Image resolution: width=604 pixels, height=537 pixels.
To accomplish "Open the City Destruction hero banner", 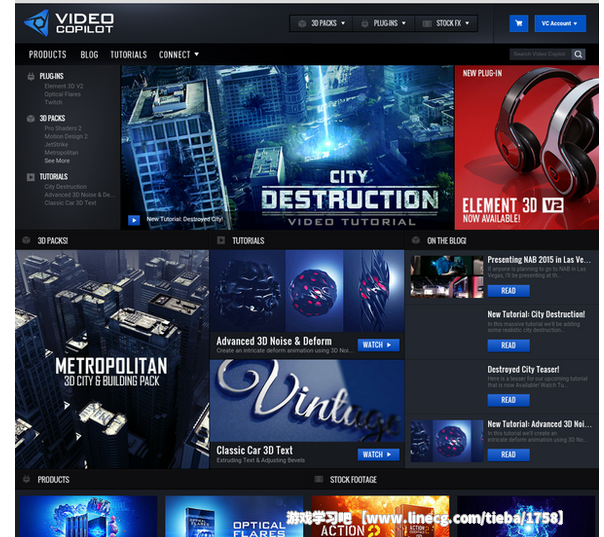I will pyautogui.click(x=287, y=147).
